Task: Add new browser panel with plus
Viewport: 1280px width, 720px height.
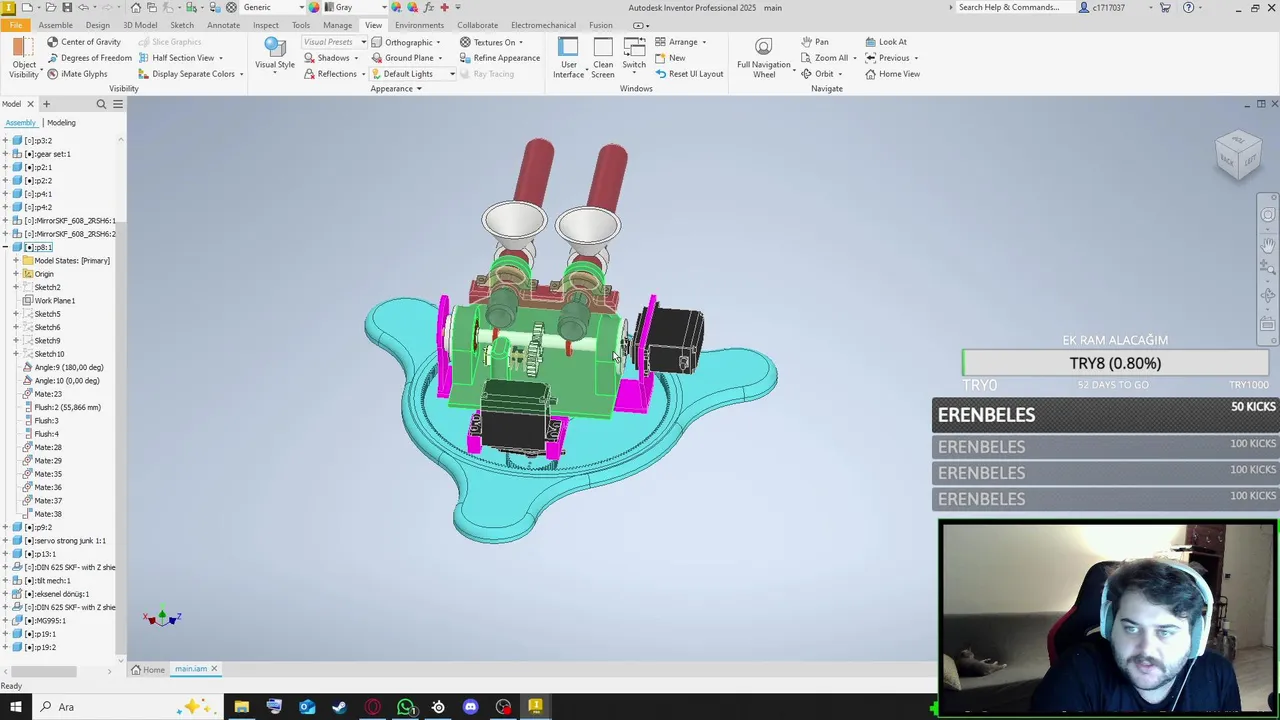Action: click(x=46, y=104)
